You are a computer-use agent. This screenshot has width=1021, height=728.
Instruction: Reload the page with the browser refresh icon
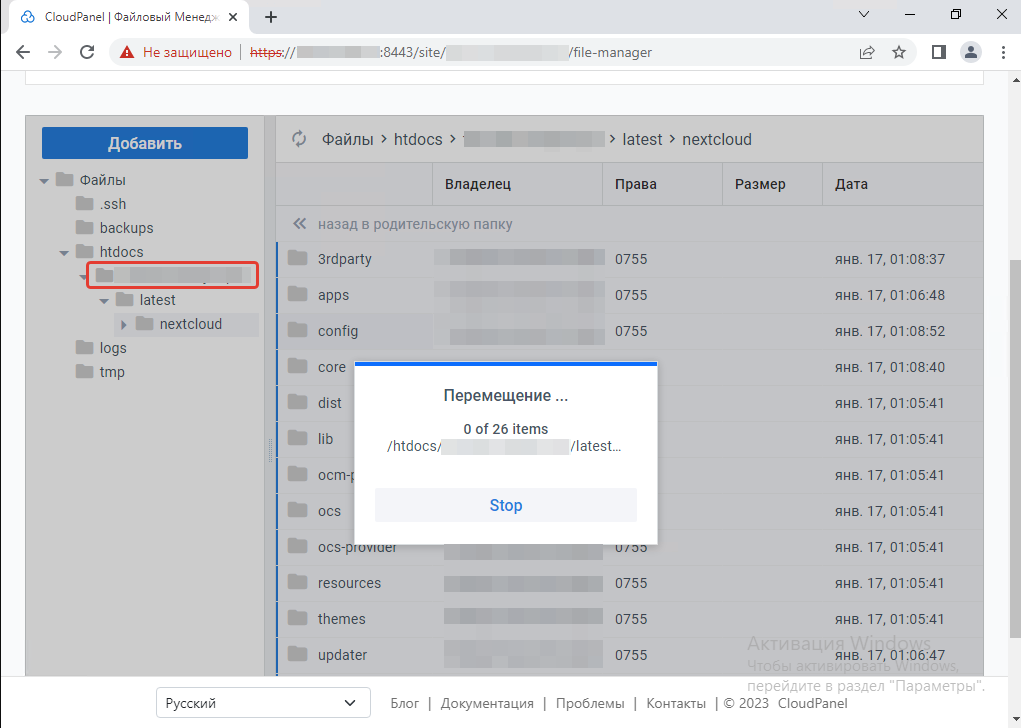(87, 52)
